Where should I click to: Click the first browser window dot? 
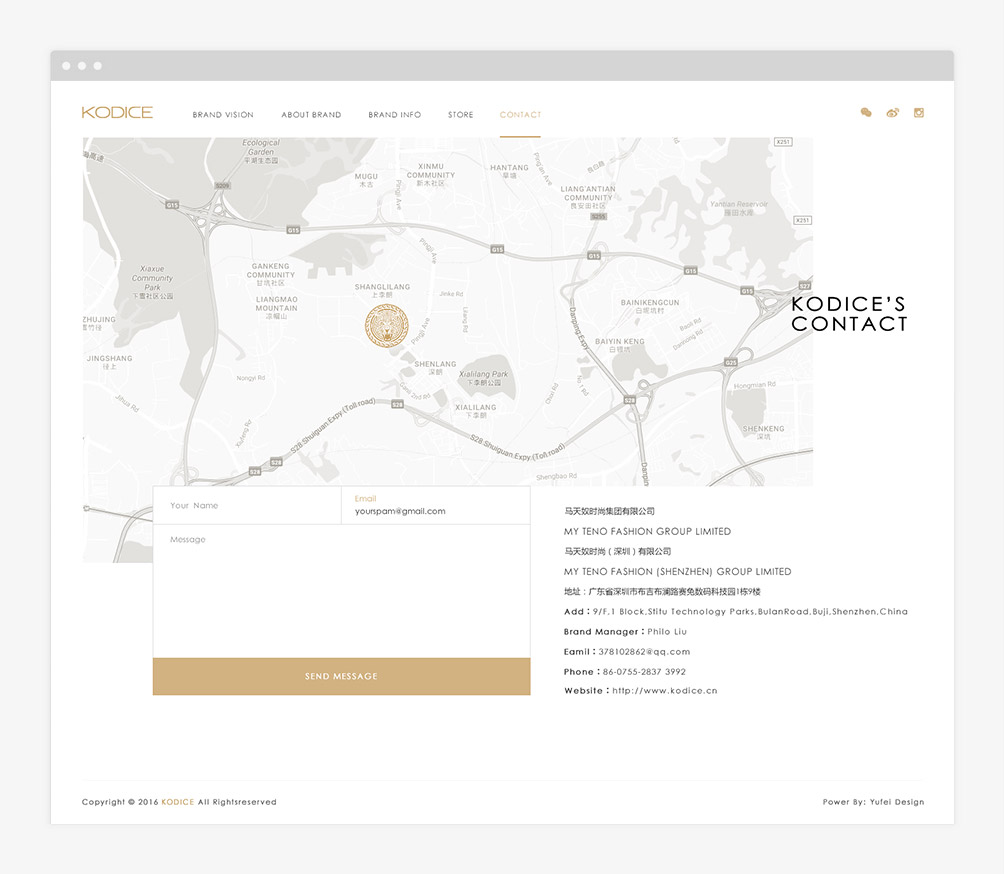click(66, 66)
